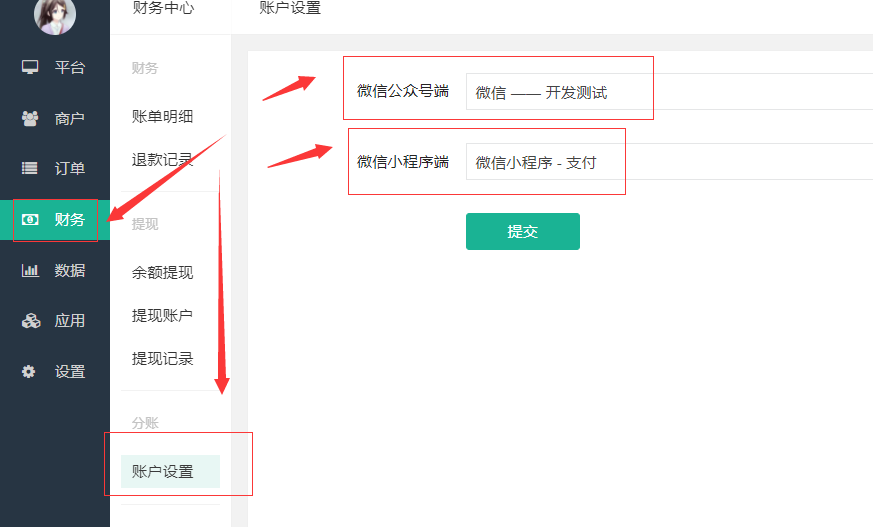Click the monitor icon beside 平台

pos(30,67)
